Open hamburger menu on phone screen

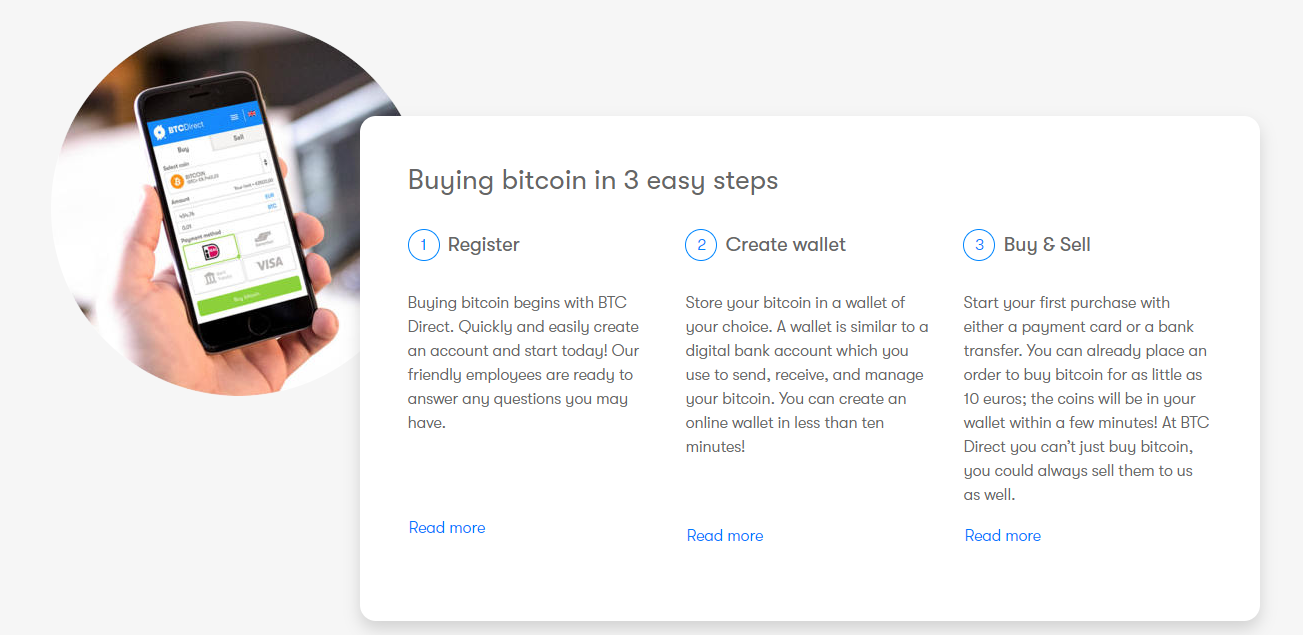[234, 117]
